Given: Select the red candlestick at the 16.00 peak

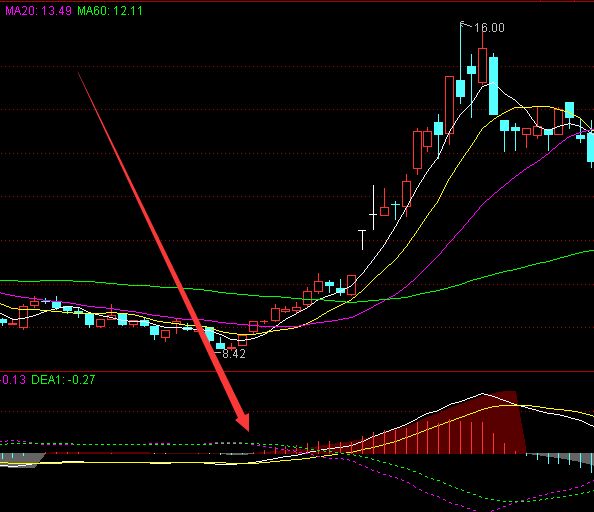Looking at the screenshot, I should pyautogui.click(x=483, y=61).
